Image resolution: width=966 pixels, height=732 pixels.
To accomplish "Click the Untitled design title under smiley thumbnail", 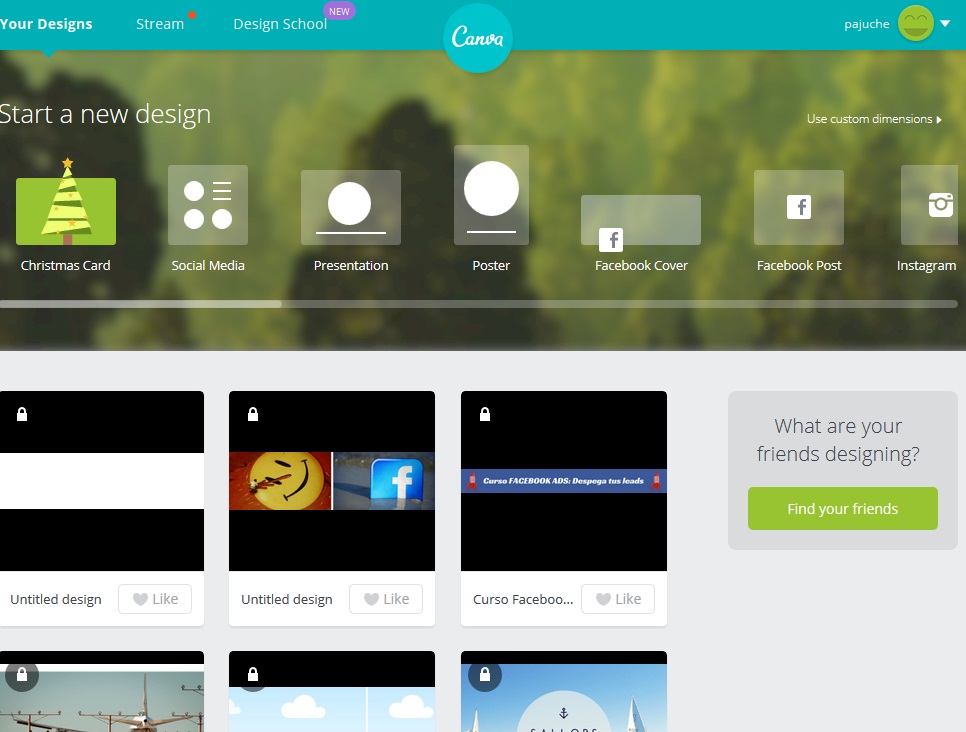I will click(287, 600).
